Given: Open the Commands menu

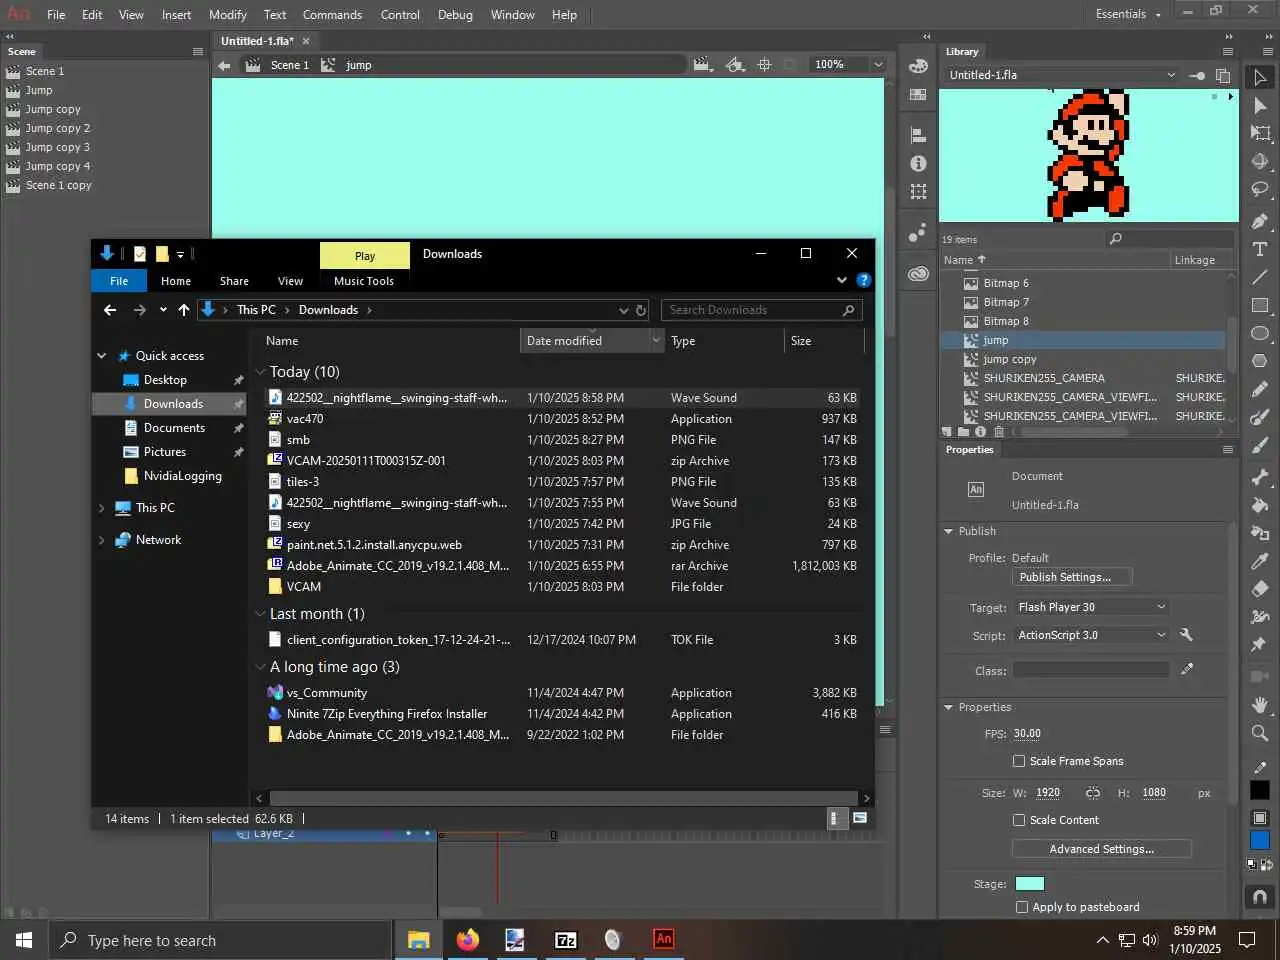Looking at the screenshot, I should [332, 15].
